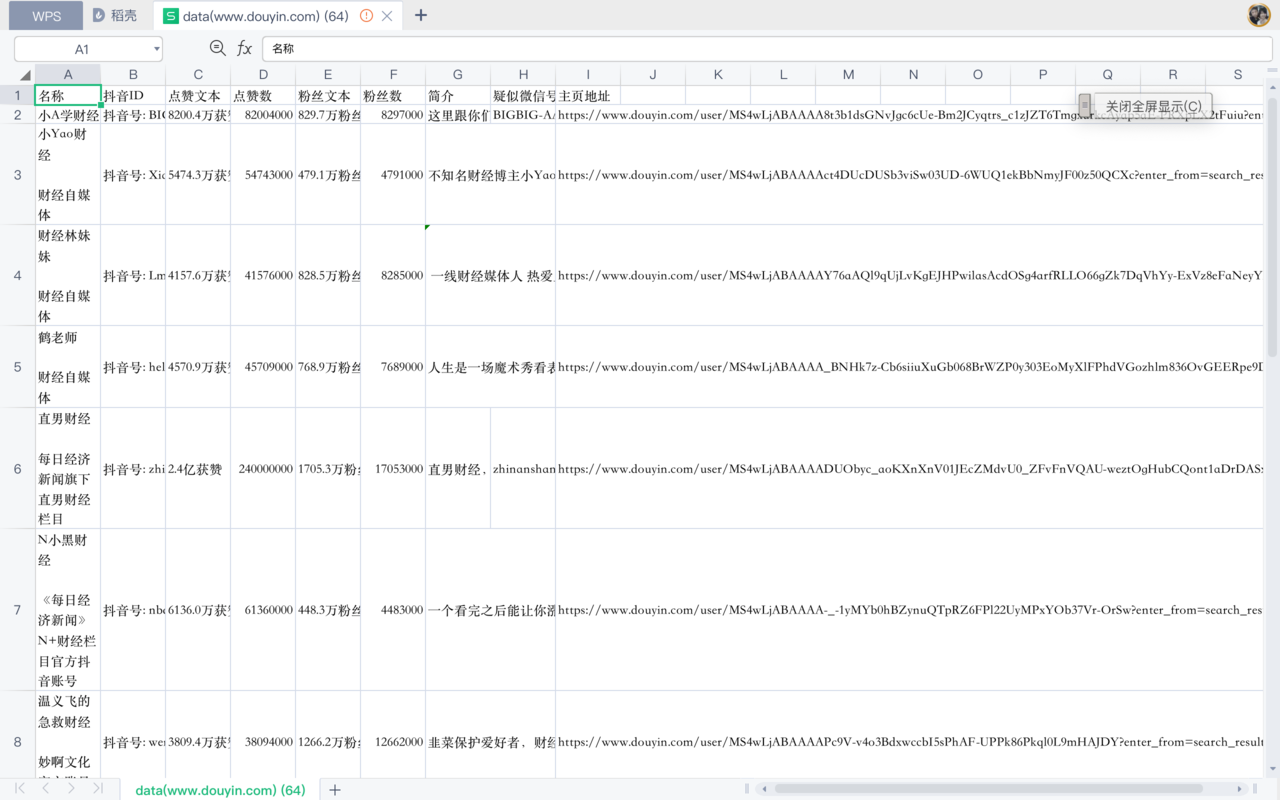Image resolution: width=1280 pixels, height=800 pixels.
Task: Click cell A1 containing 名称
Action: 68,96
